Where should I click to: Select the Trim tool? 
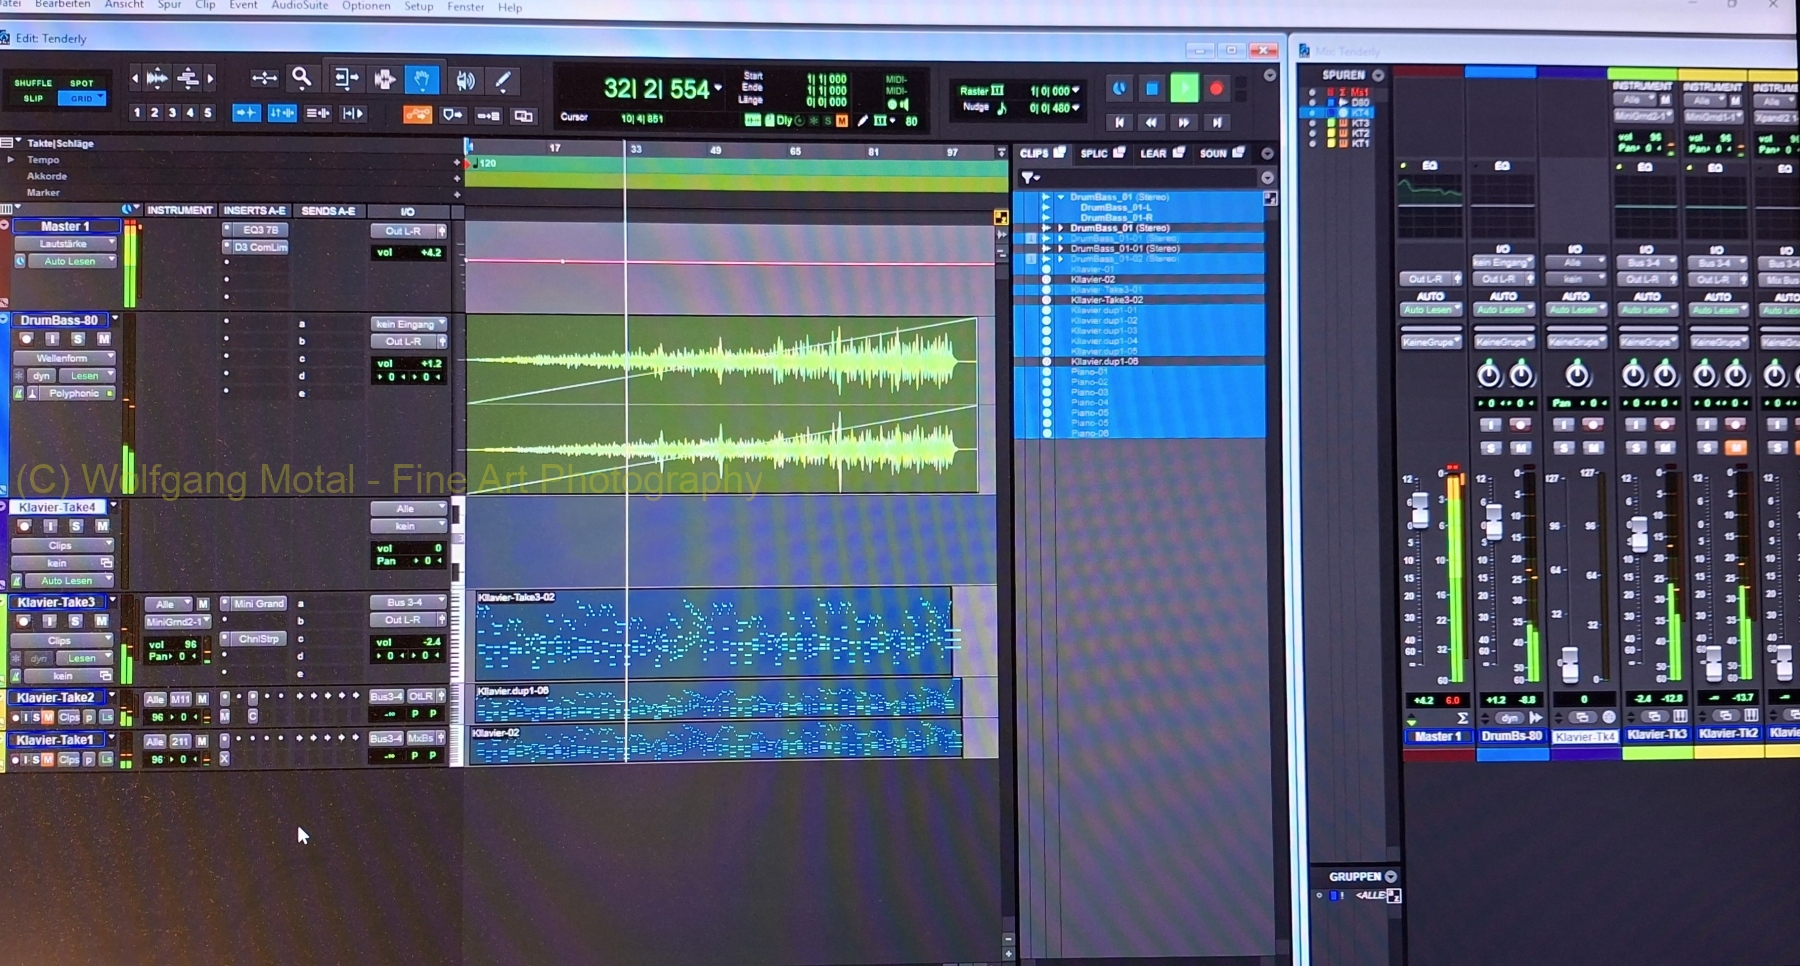click(345, 78)
